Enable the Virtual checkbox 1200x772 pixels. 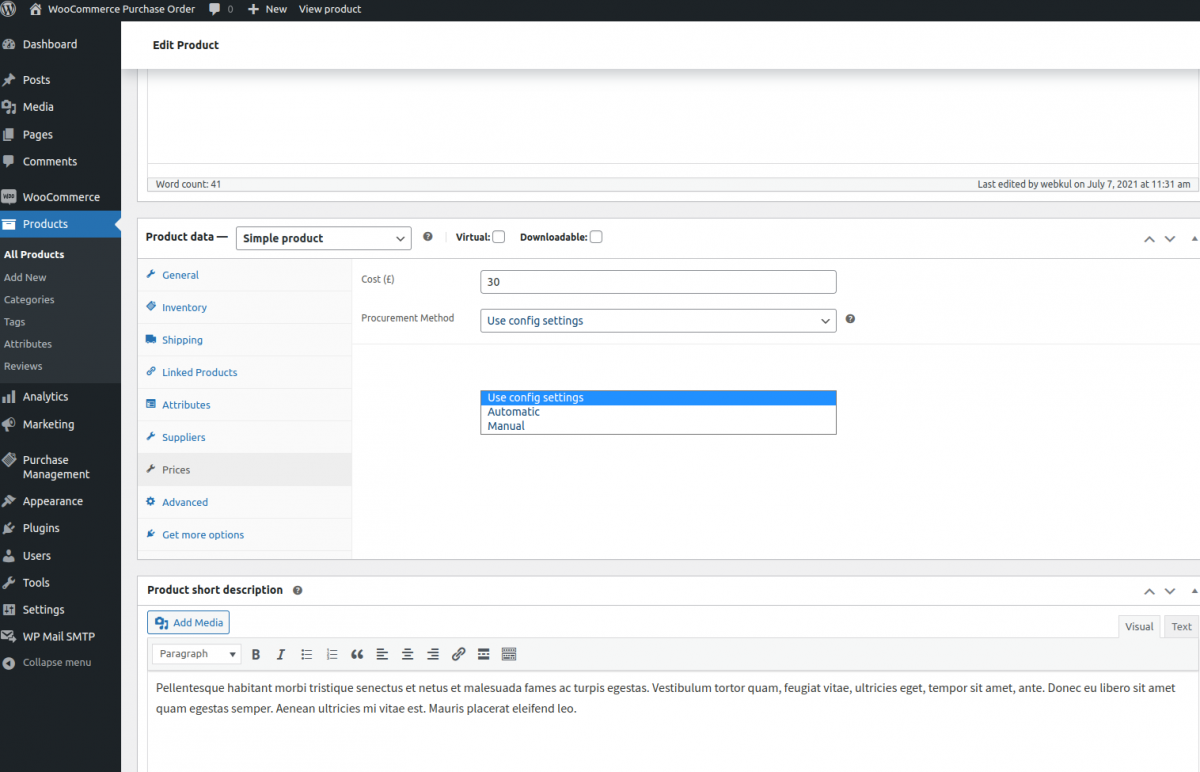pyautogui.click(x=498, y=237)
